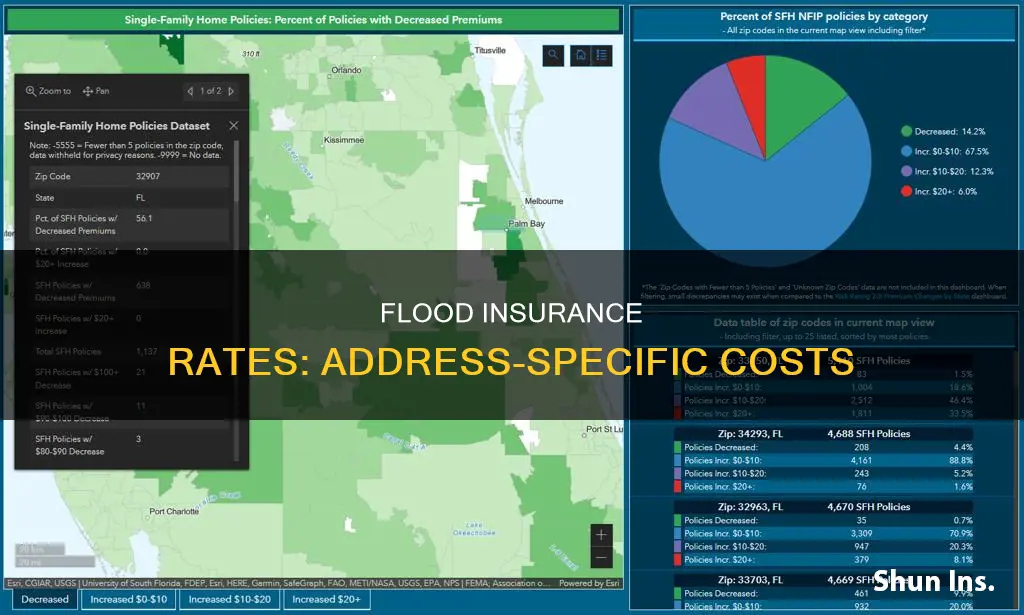Select Policies Incr. $20+ row with 76
The width and height of the screenshot is (1024, 615).
tap(823, 486)
